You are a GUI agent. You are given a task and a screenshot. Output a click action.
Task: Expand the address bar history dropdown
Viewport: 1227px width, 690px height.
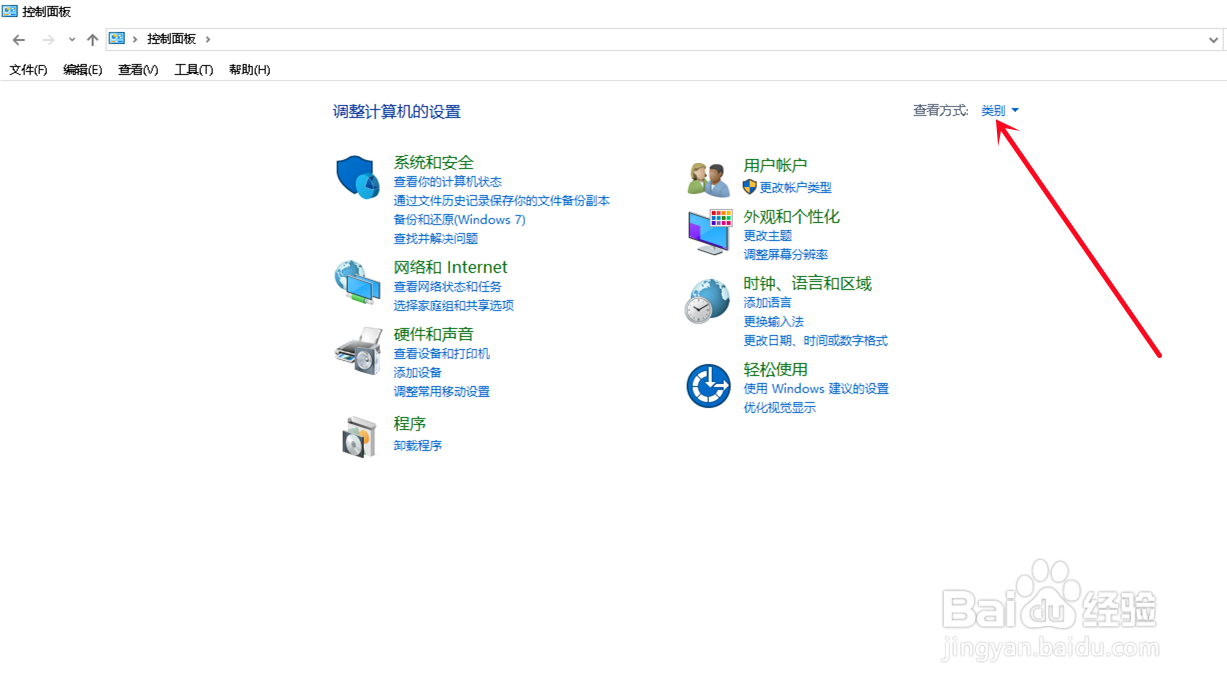(1214, 40)
